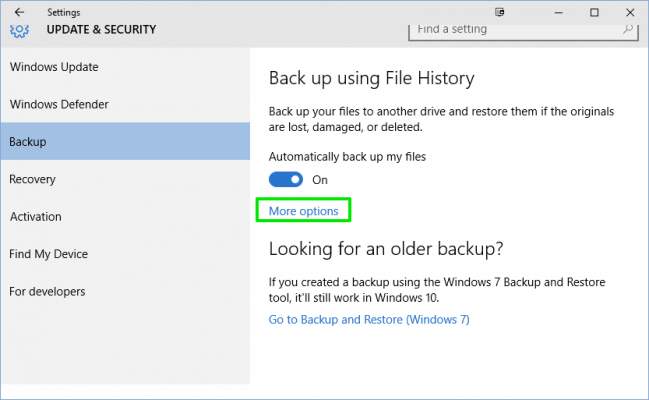Image resolution: width=649 pixels, height=400 pixels.
Task: Open Windows Update section
Action: pyautogui.click(x=125, y=67)
